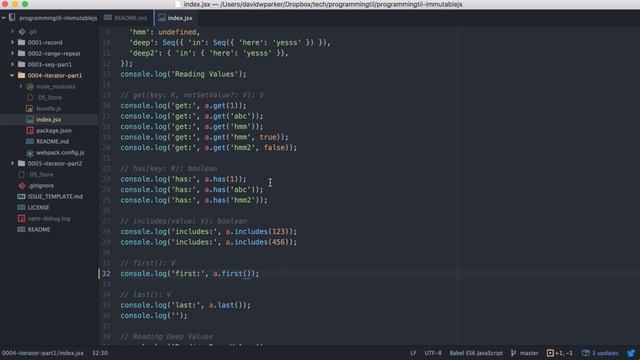Click the ISSUE_TEMPLATE.md markdown icon

pyautogui.click(x=21, y=196)
